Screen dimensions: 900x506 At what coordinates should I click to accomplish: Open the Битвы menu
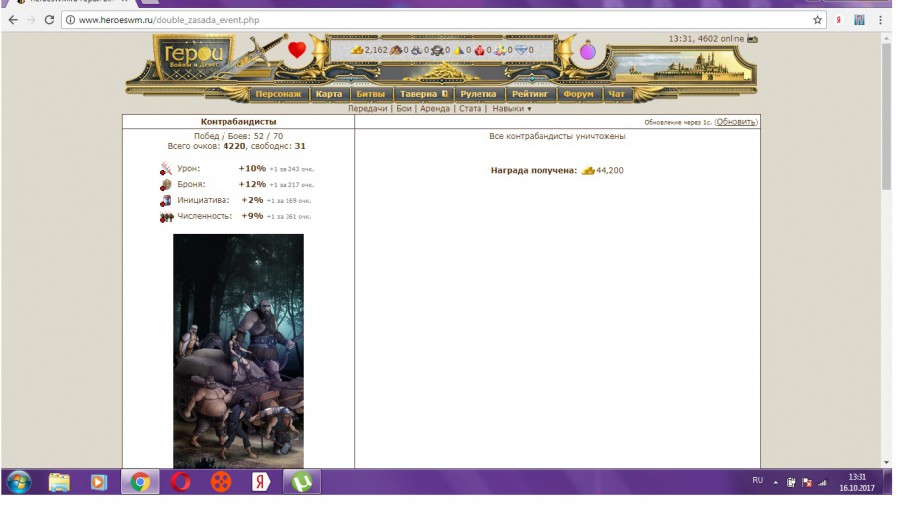click(371, 94)
